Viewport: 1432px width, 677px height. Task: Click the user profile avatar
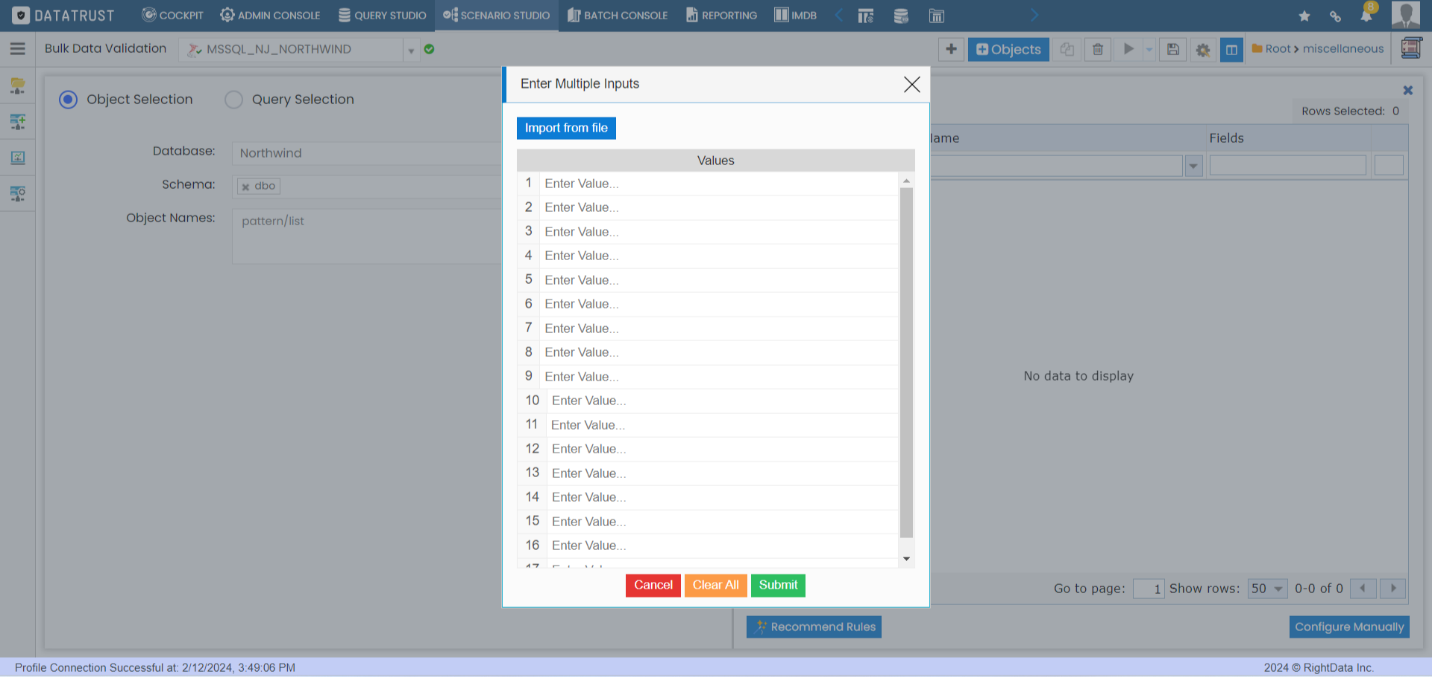click(x=1405, y=15)
